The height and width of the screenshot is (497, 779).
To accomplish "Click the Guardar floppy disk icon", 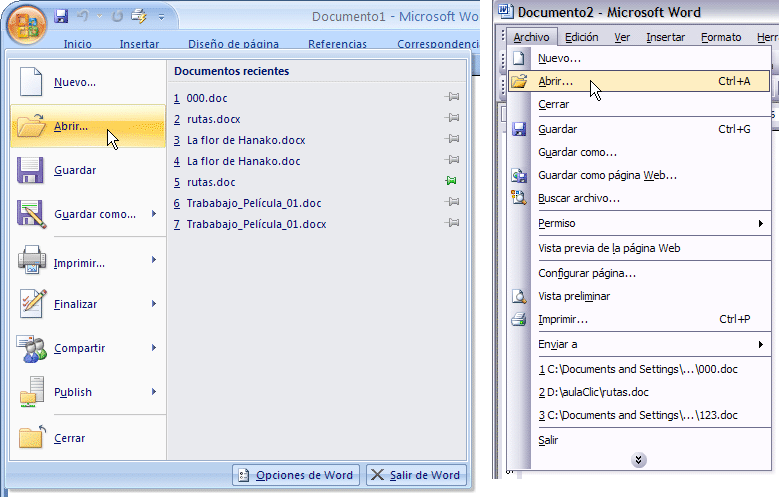I will pos(31,170).
